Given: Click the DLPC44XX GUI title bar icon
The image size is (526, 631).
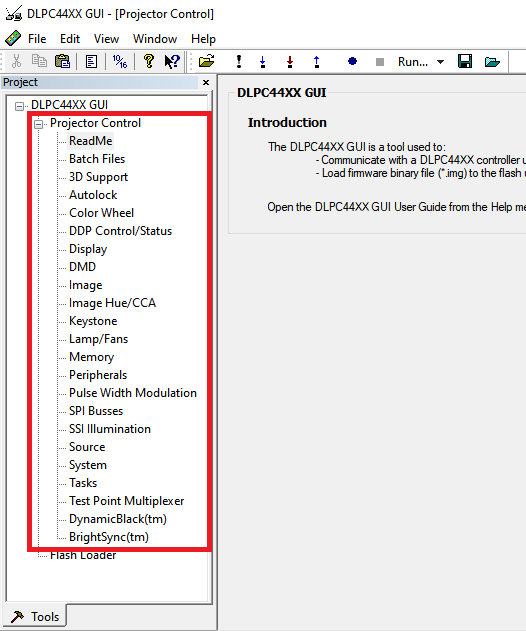Looking at the screenshot, I should pos(14,13).
